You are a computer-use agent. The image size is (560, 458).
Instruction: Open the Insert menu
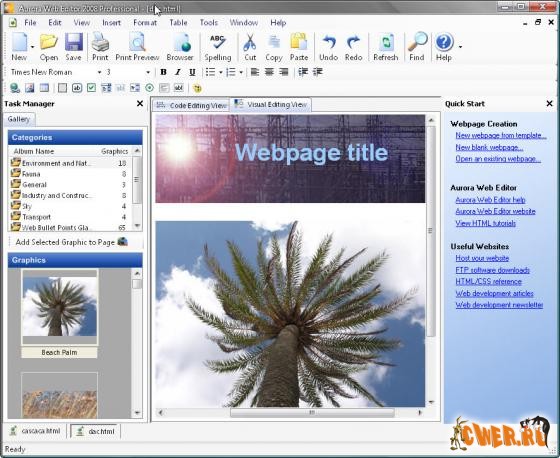111,23
